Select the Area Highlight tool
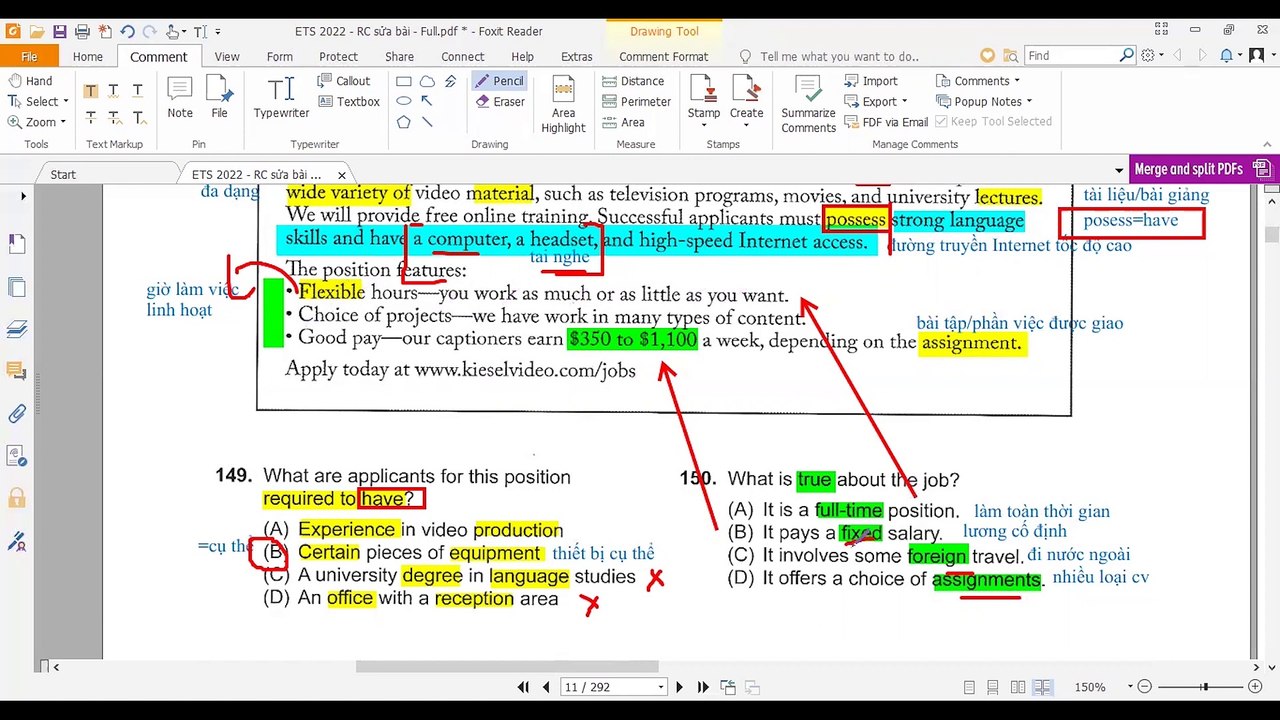Viewport: 1280px width, 720px height. pyautogui.click(x=563, y=104)
